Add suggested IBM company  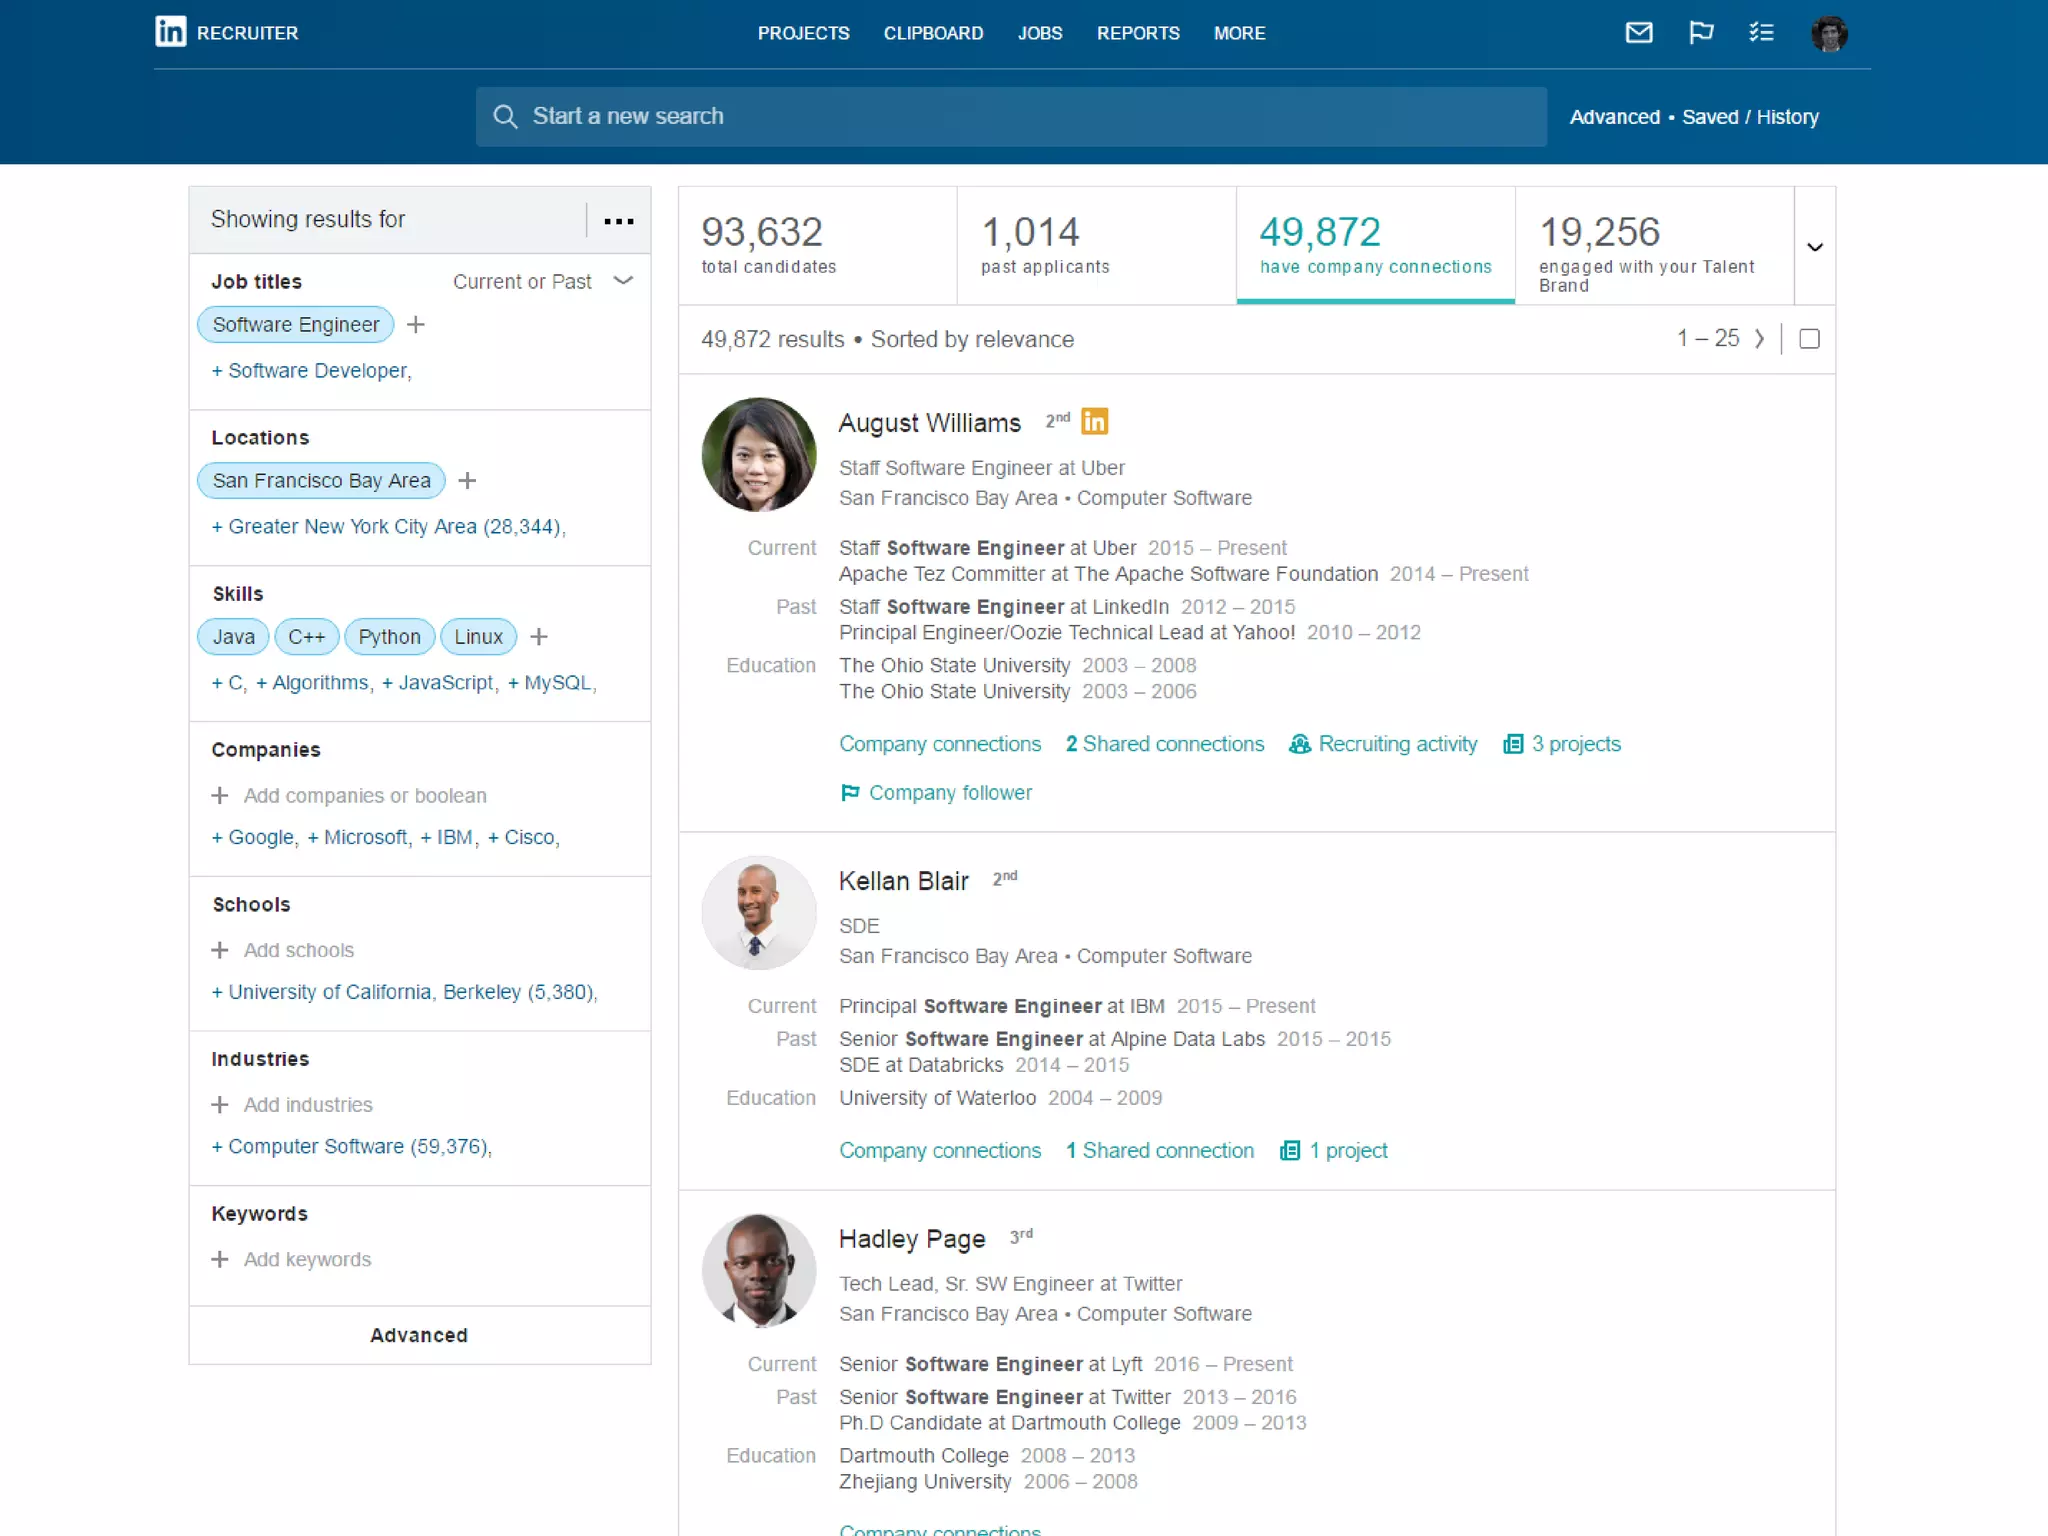coord(448,837)
